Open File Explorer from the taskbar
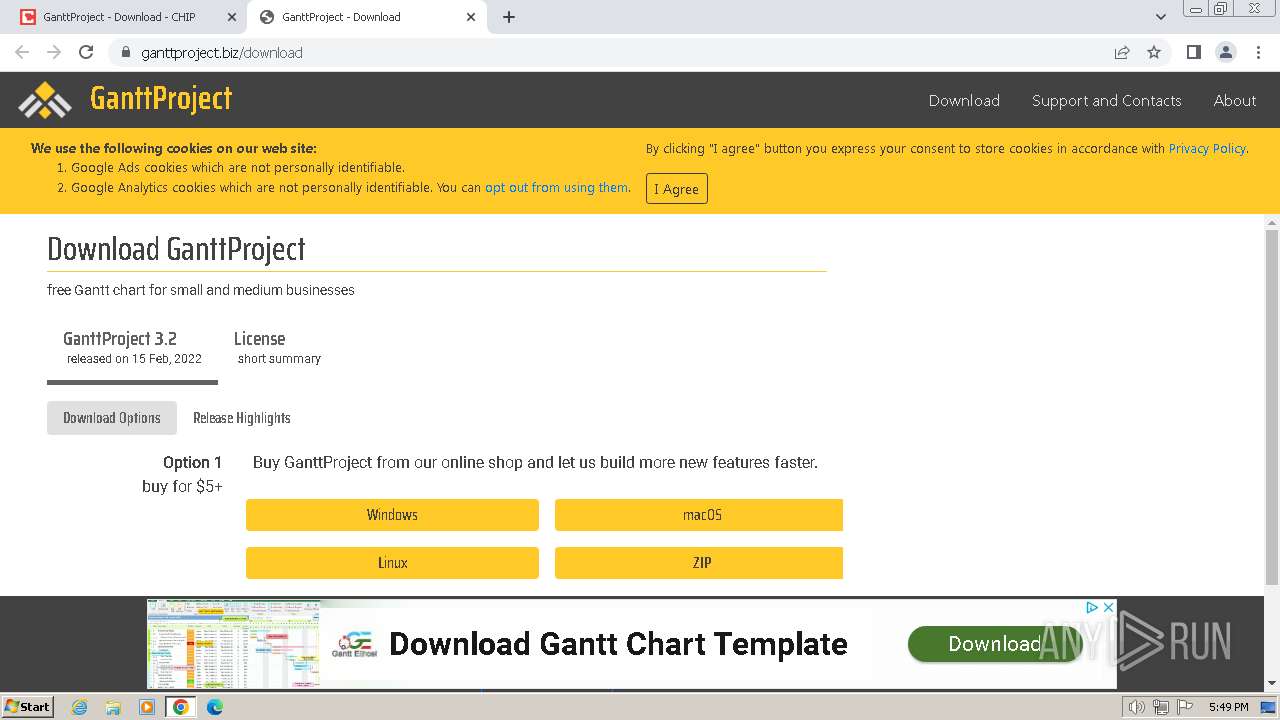This screenshot has width=1280, height=720. click(113, 707)
